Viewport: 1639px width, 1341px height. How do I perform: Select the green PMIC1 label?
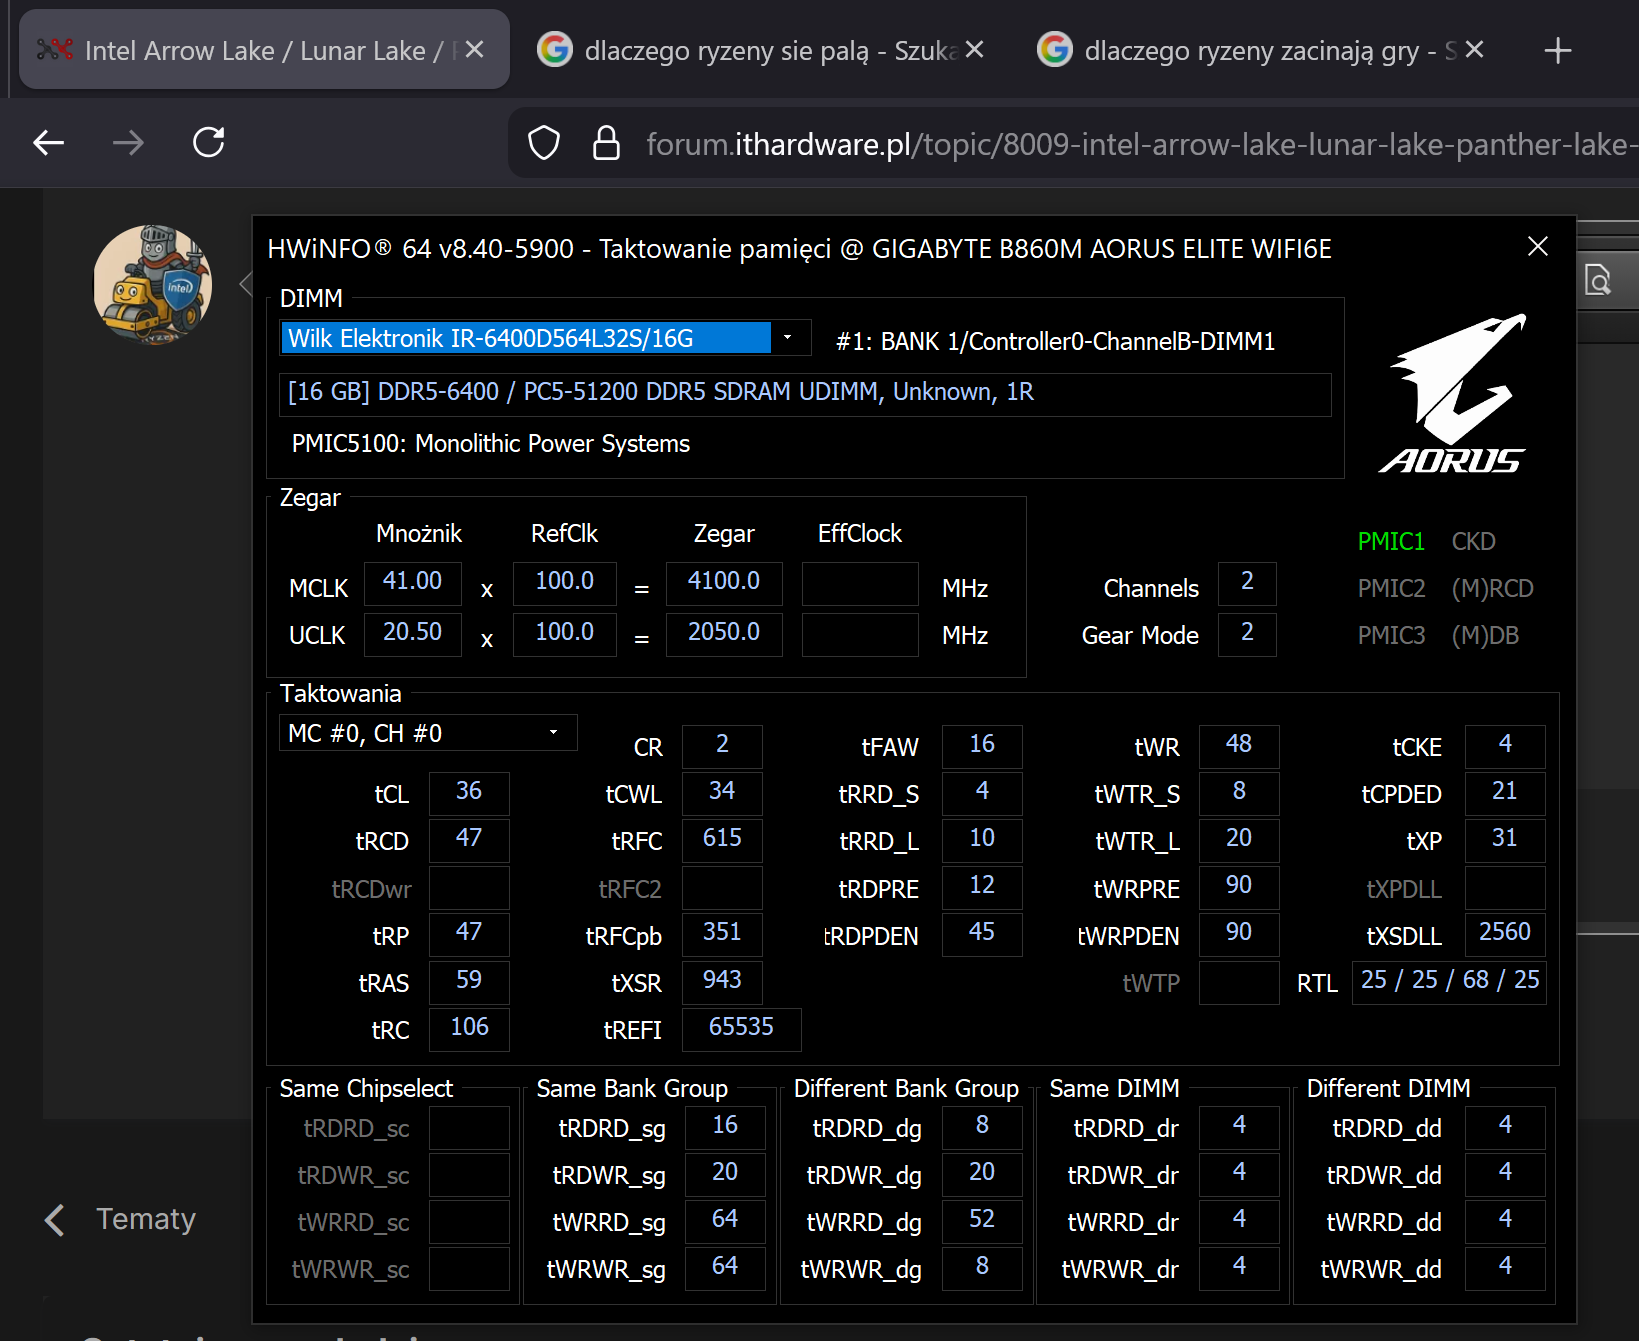click(1390, 542)
